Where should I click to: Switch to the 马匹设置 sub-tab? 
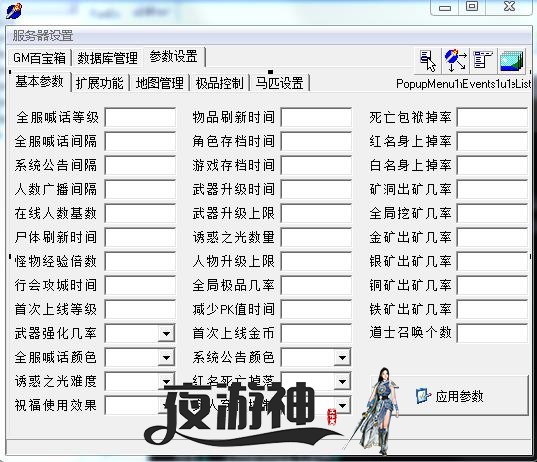pos(279,83)
